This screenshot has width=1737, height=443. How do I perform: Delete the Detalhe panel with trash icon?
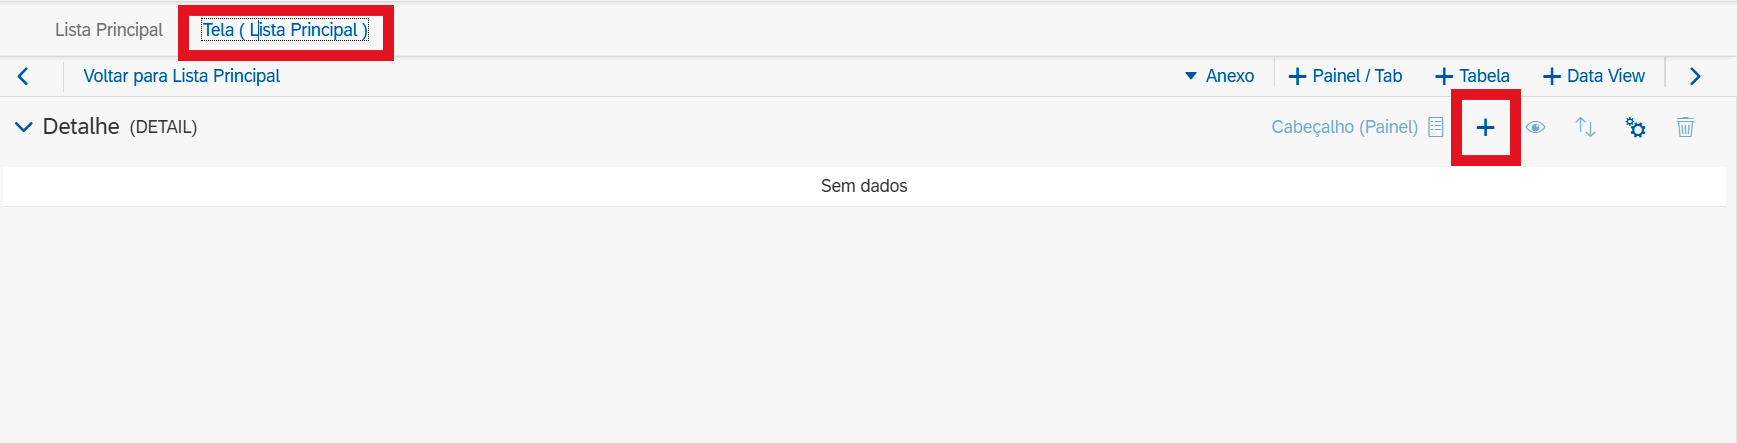point(1685,127)
